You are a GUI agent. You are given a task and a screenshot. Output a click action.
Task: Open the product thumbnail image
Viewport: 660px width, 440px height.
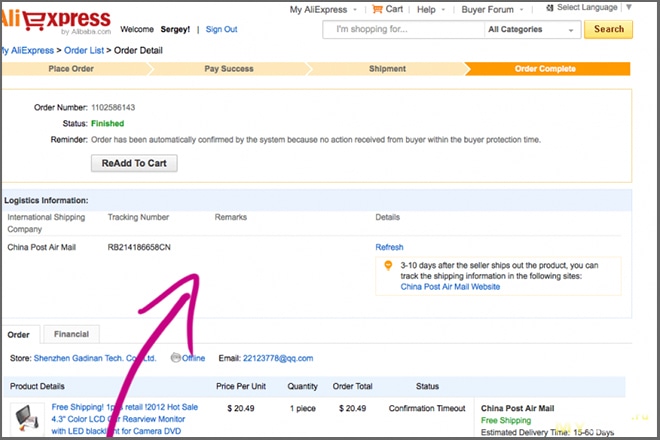(28, 418)
